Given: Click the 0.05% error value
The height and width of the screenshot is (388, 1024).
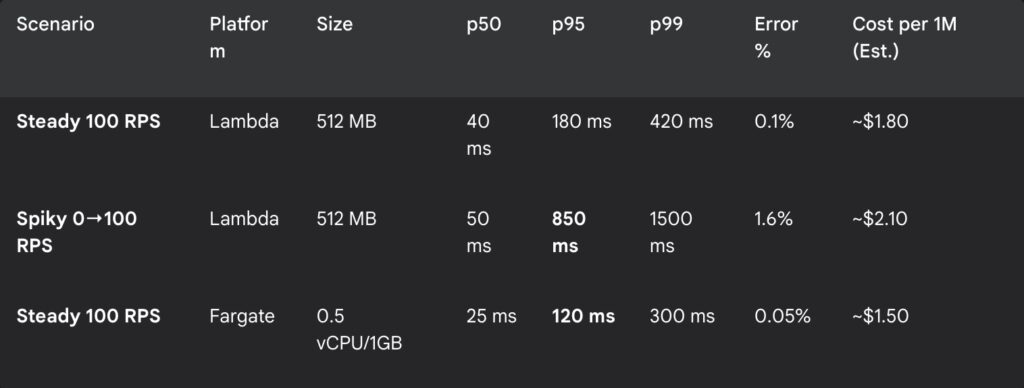Looking at the screenshot, I should [782, 317].
